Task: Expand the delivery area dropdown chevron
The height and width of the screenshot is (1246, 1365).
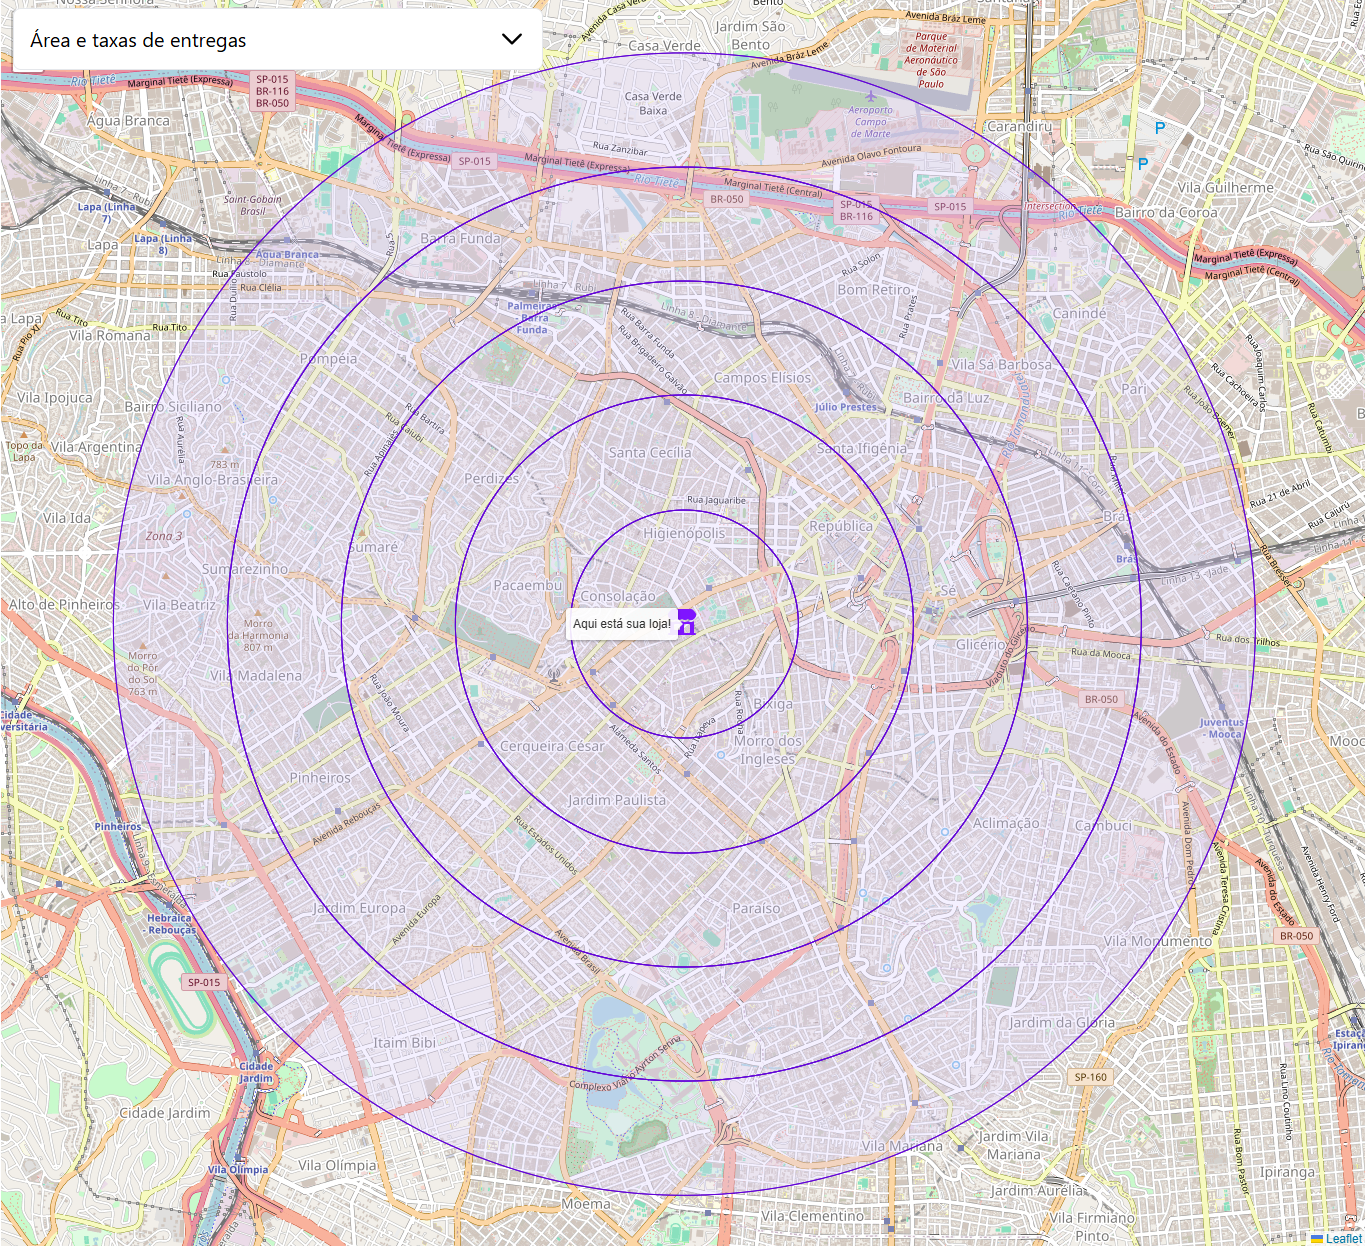Action: [511, 40]
